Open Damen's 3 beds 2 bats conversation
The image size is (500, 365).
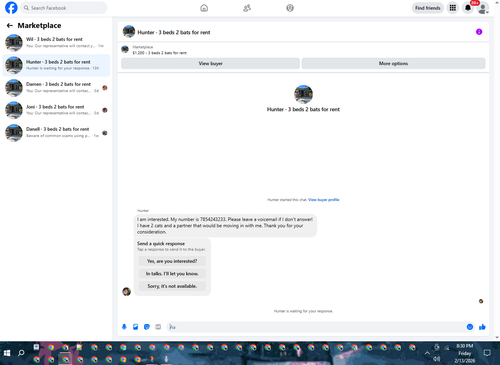tap(56, 88)
